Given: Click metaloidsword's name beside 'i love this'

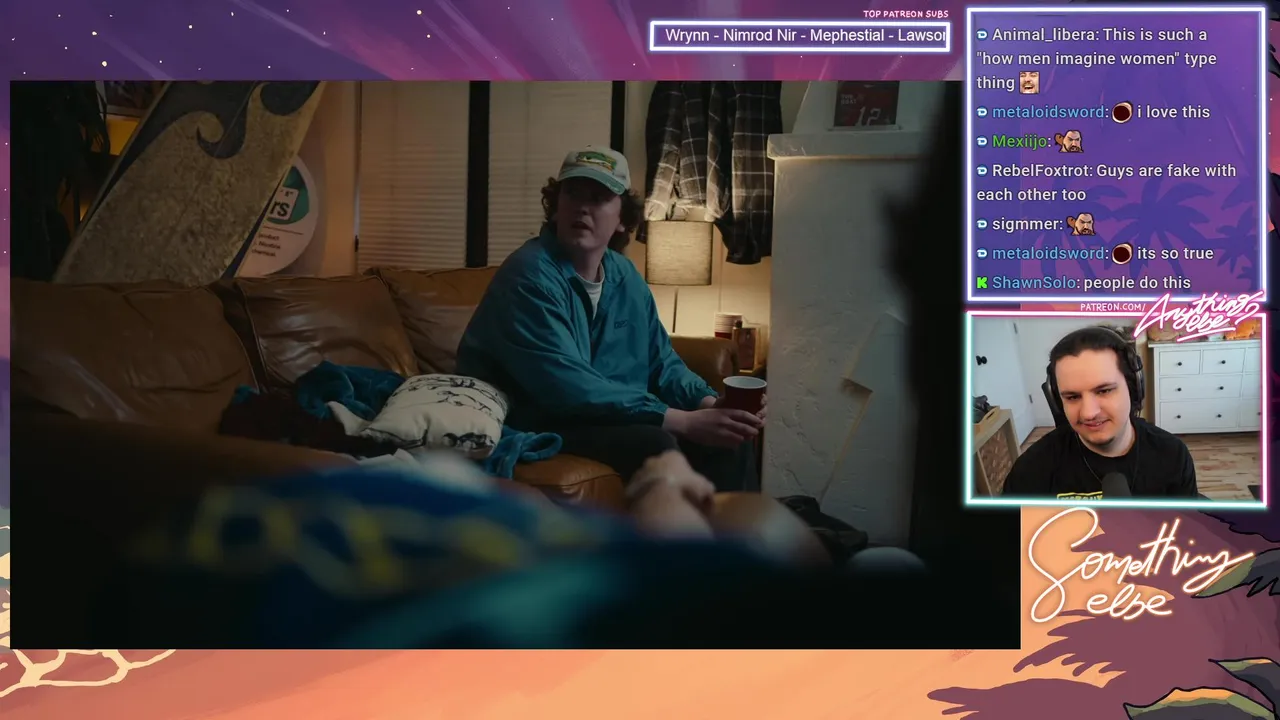Looking at the screenshot, I should [x=1048, y=112].
